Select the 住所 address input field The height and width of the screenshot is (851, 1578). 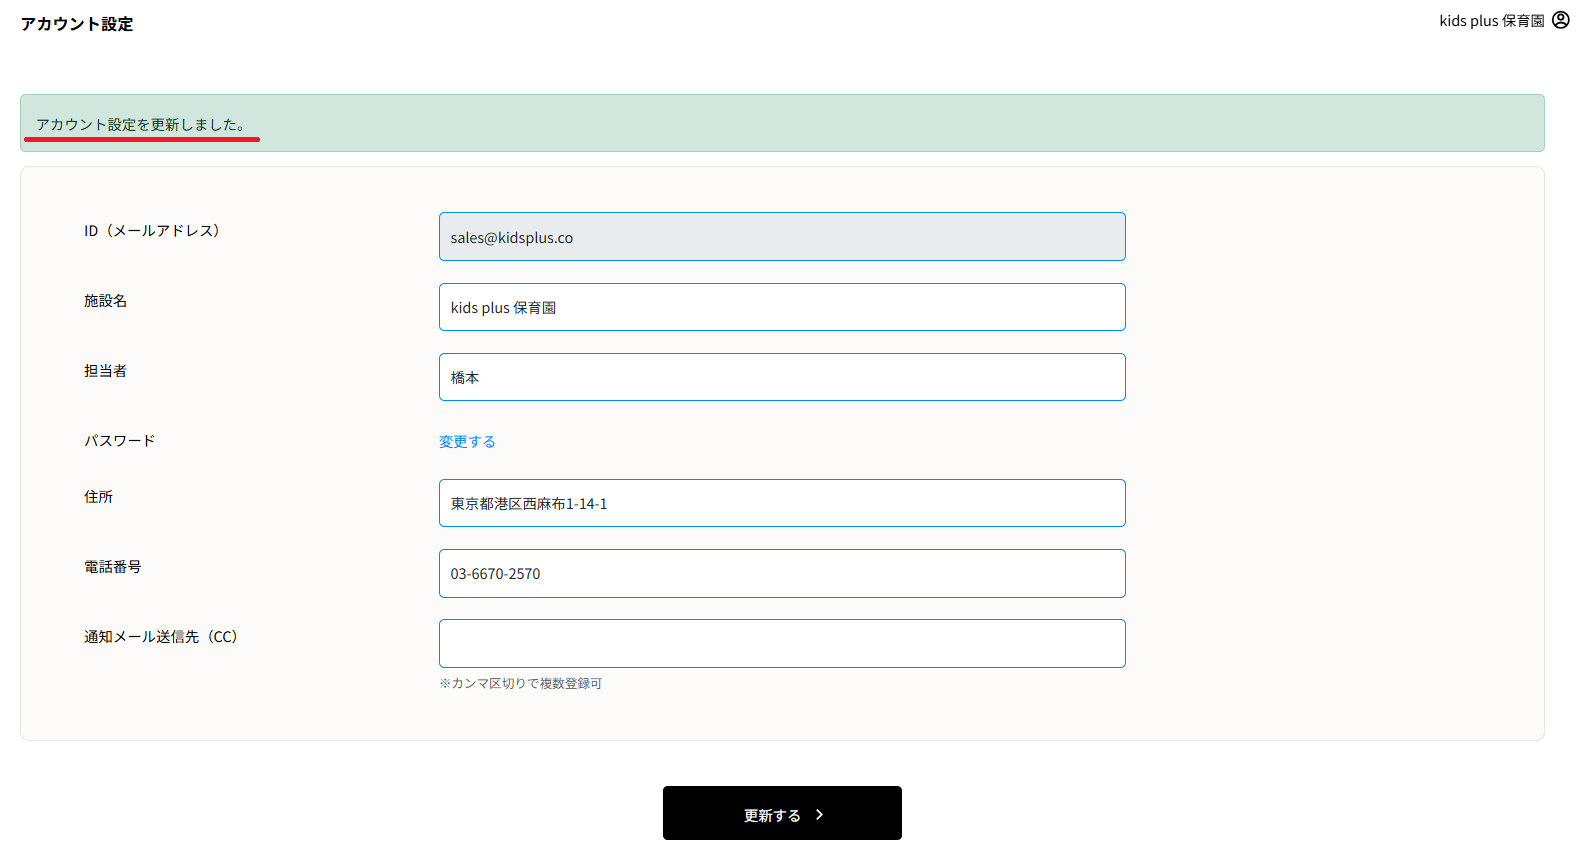pos(781,503)
